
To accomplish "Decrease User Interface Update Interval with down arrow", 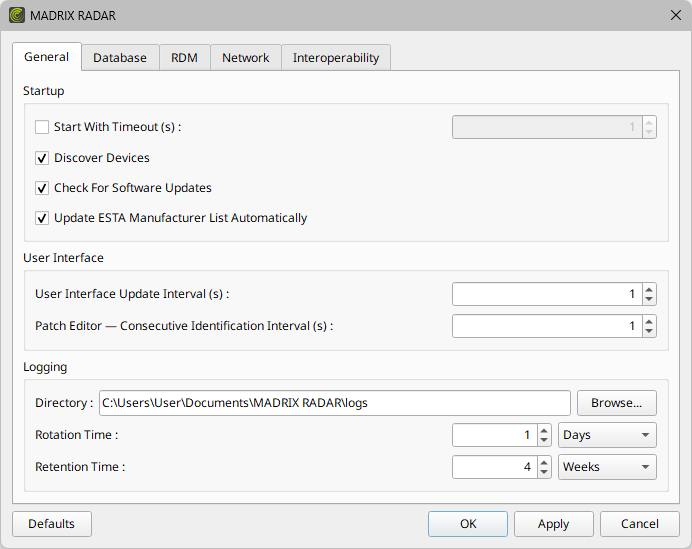I will [649, 299].
